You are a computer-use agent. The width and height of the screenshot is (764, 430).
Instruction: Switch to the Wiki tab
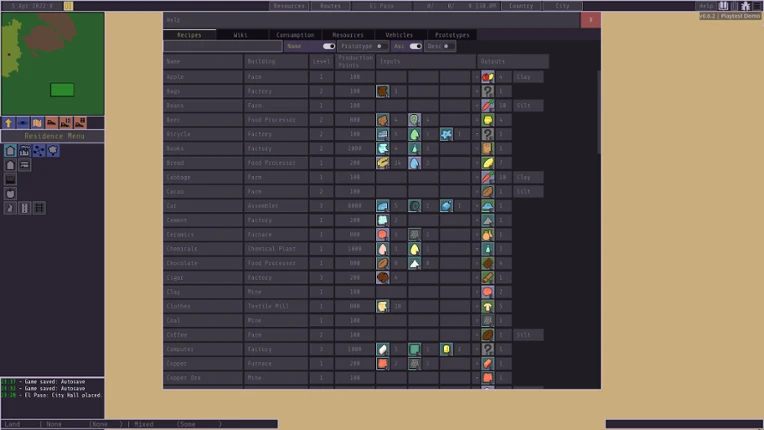pos(240,35)
